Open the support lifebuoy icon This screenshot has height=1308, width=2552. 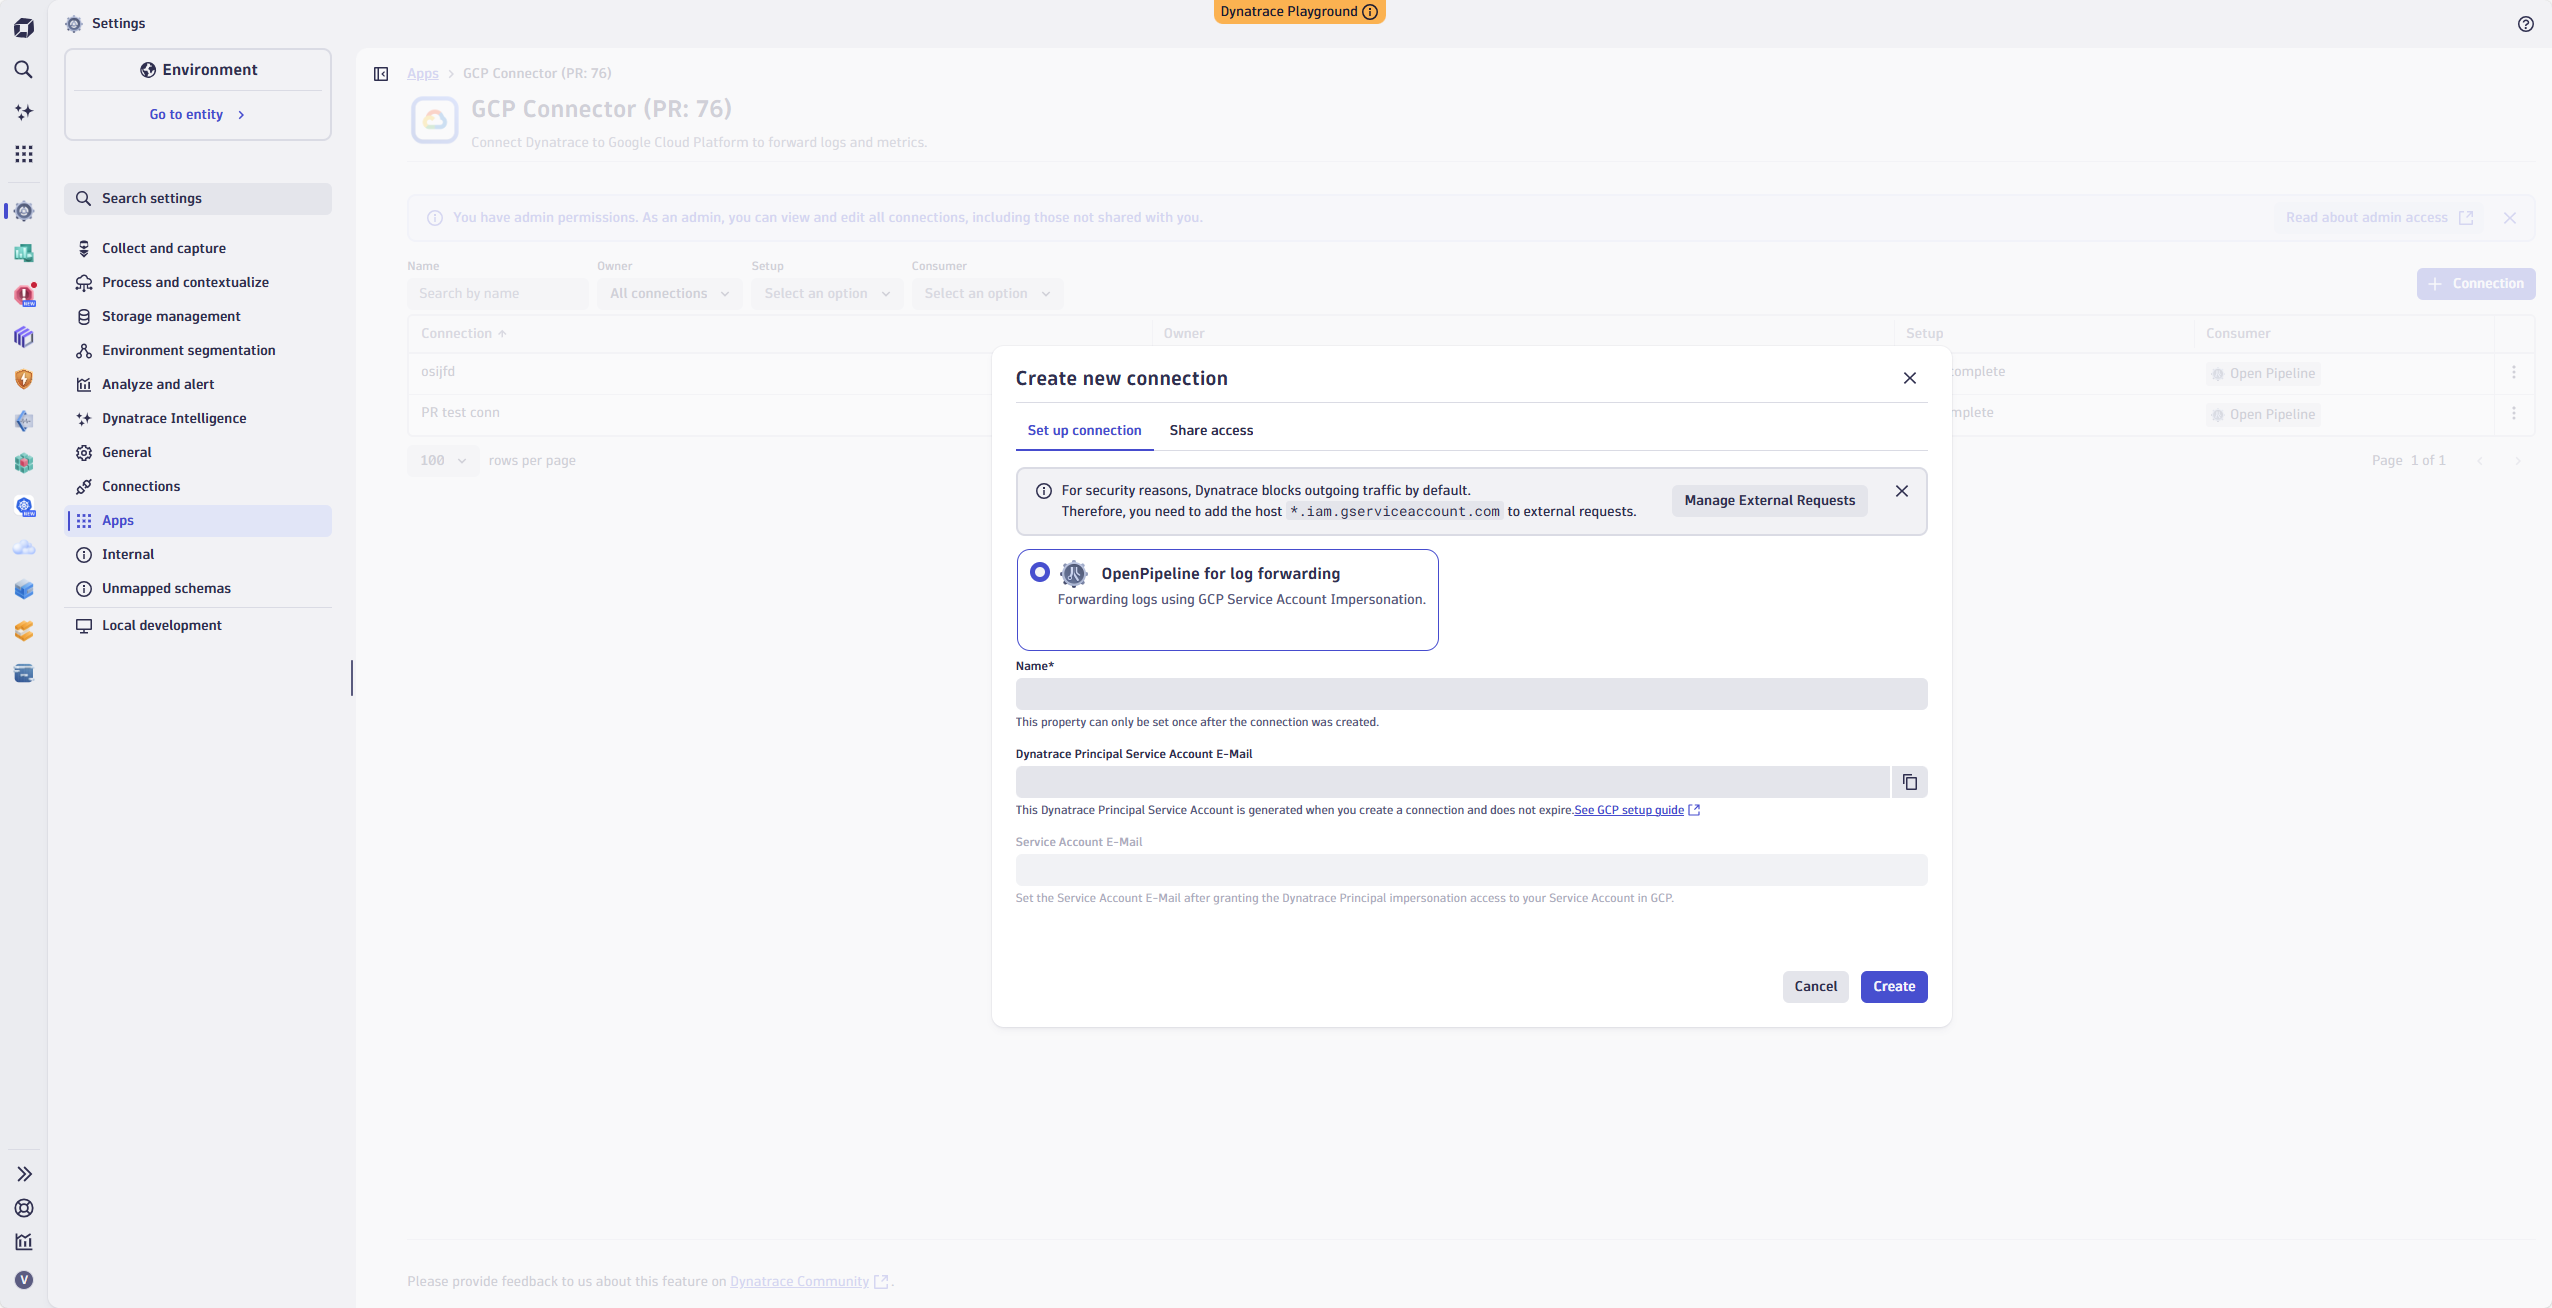click(x=24, y=1208)
